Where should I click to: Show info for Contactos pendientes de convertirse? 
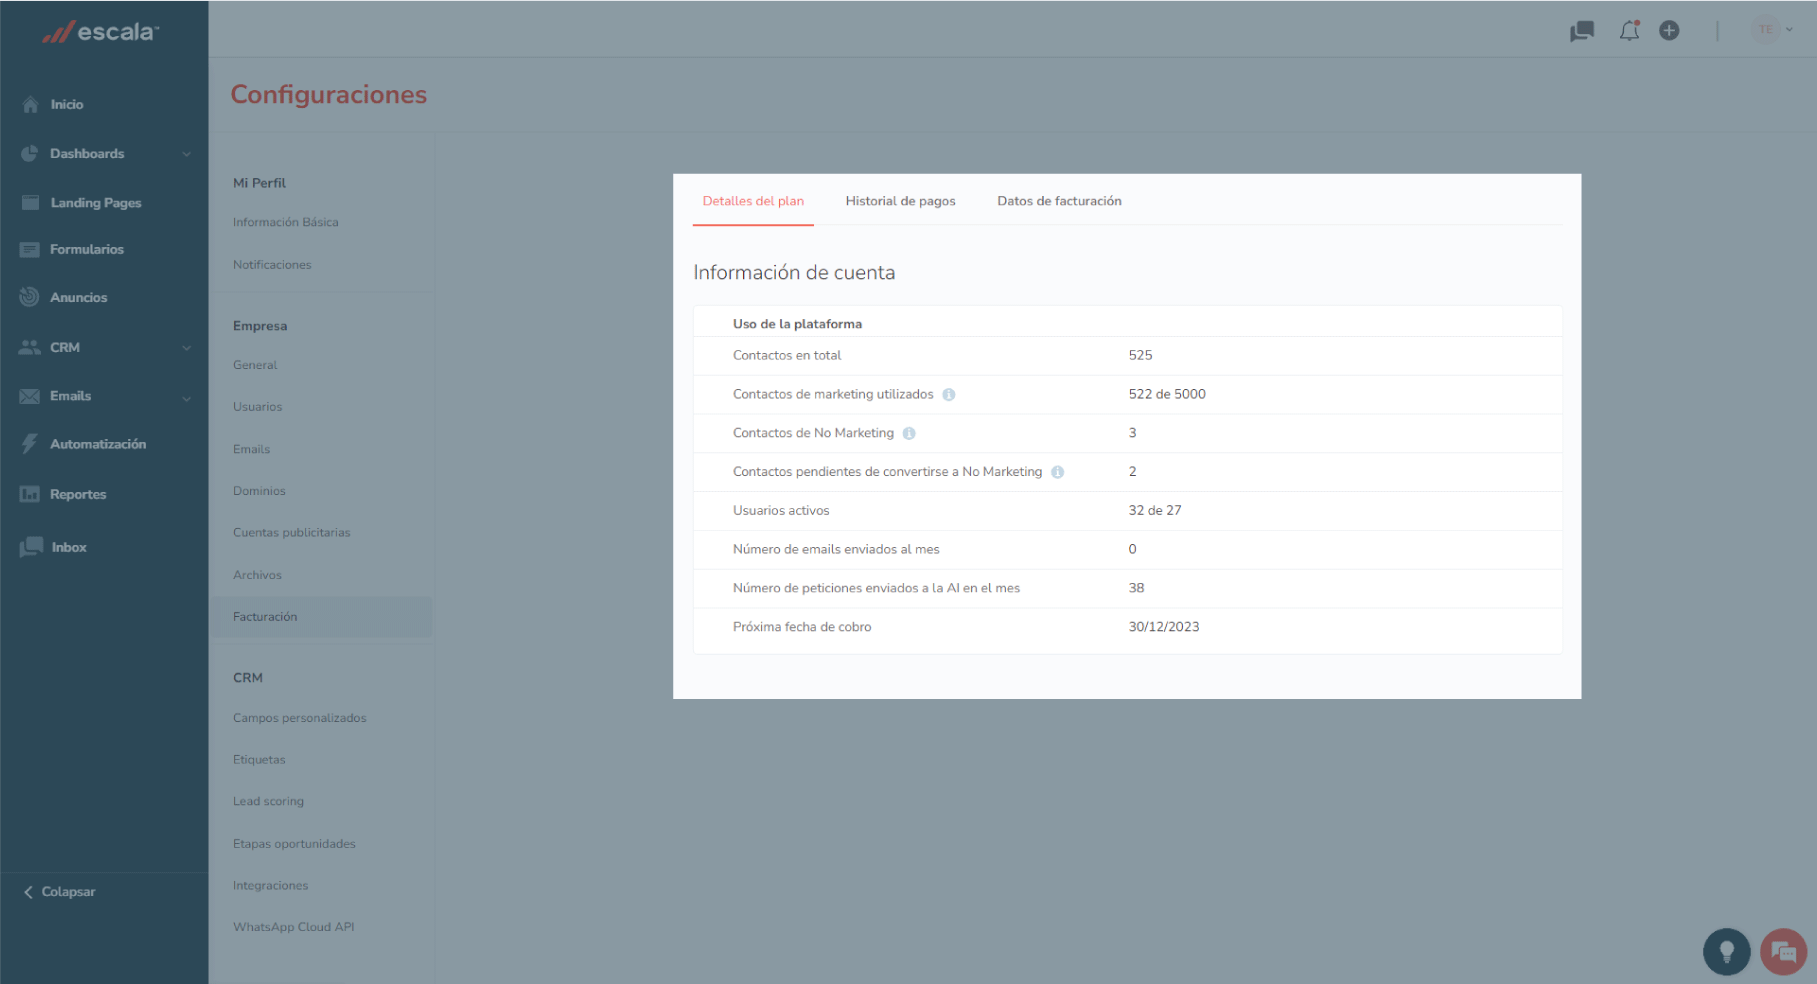click(x=1058, y=472)
